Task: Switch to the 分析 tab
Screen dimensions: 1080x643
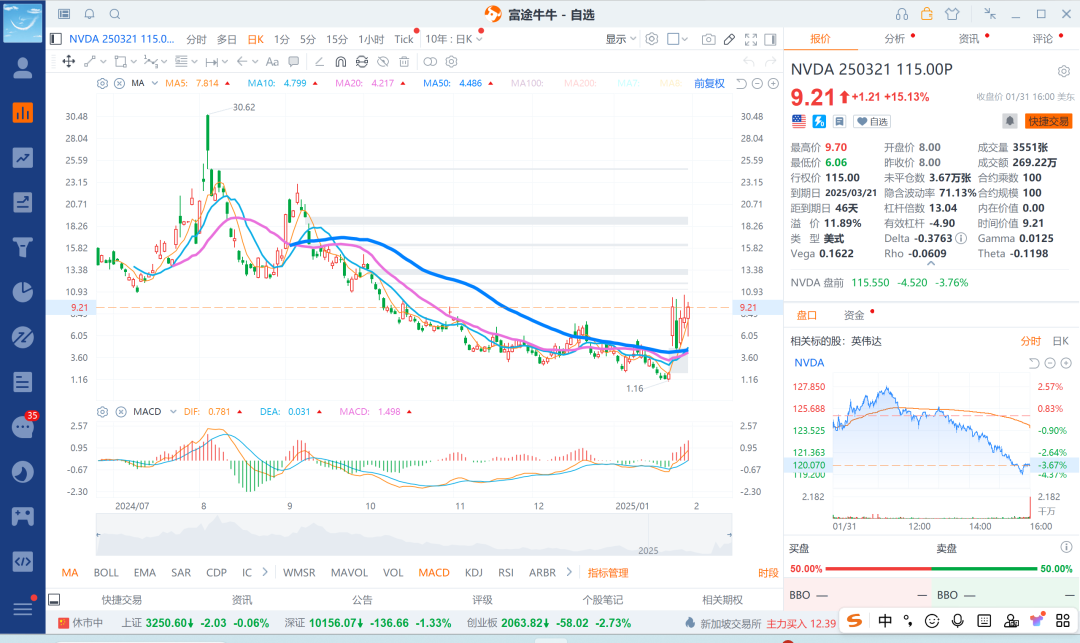Action: point(894,39)
